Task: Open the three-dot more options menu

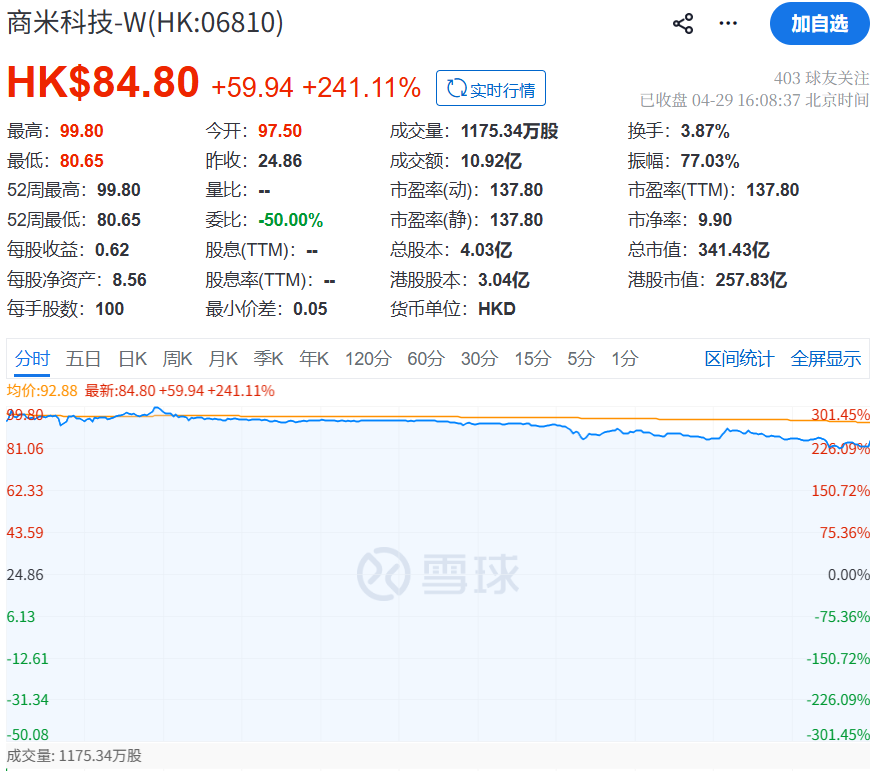Action: [728, 24]
